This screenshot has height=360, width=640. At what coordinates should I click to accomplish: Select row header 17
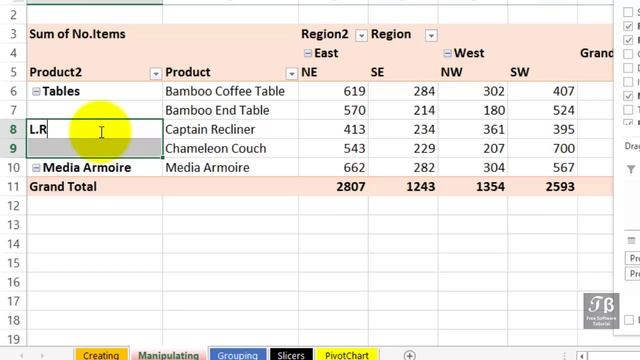[13, 301]
